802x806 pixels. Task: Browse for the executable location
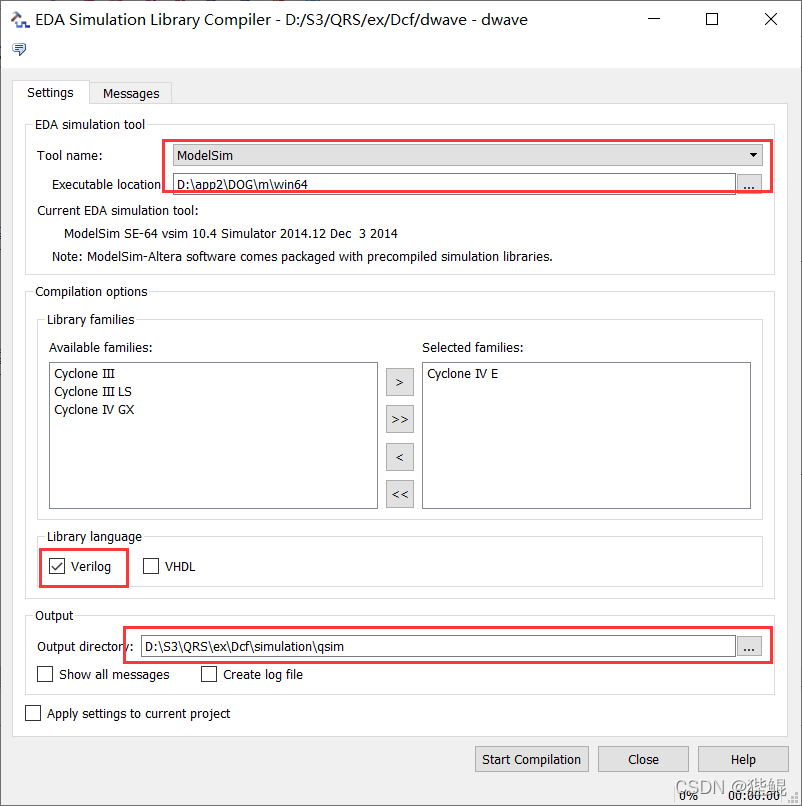(749, 185)
